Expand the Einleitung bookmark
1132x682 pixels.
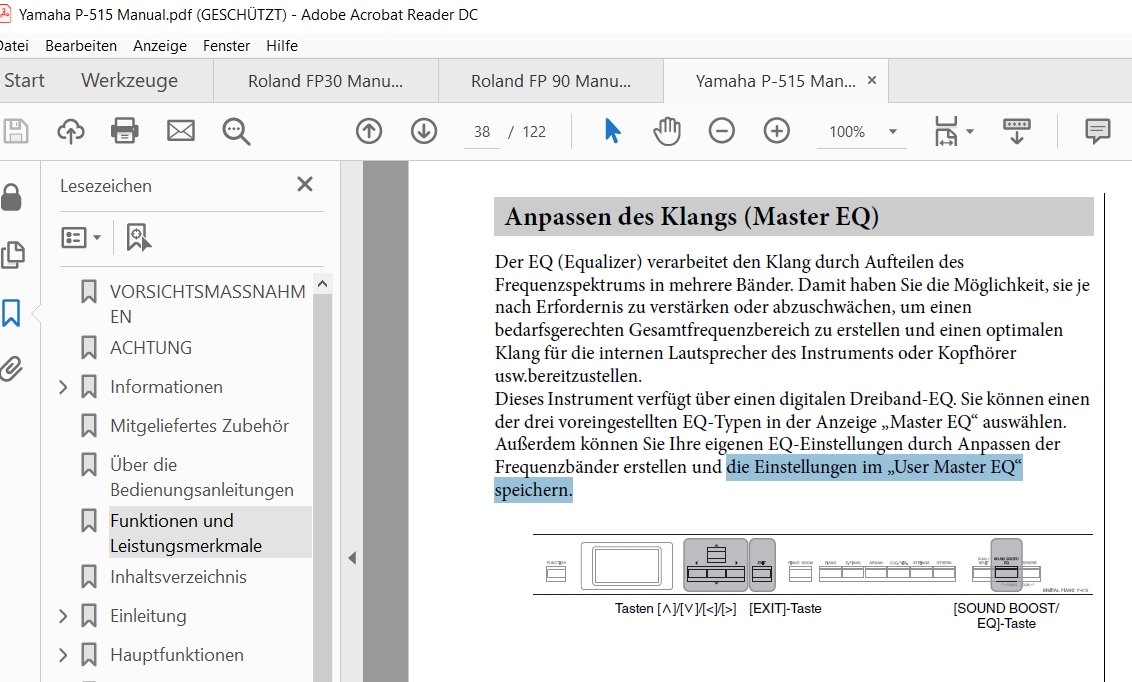tap(63, 616)
